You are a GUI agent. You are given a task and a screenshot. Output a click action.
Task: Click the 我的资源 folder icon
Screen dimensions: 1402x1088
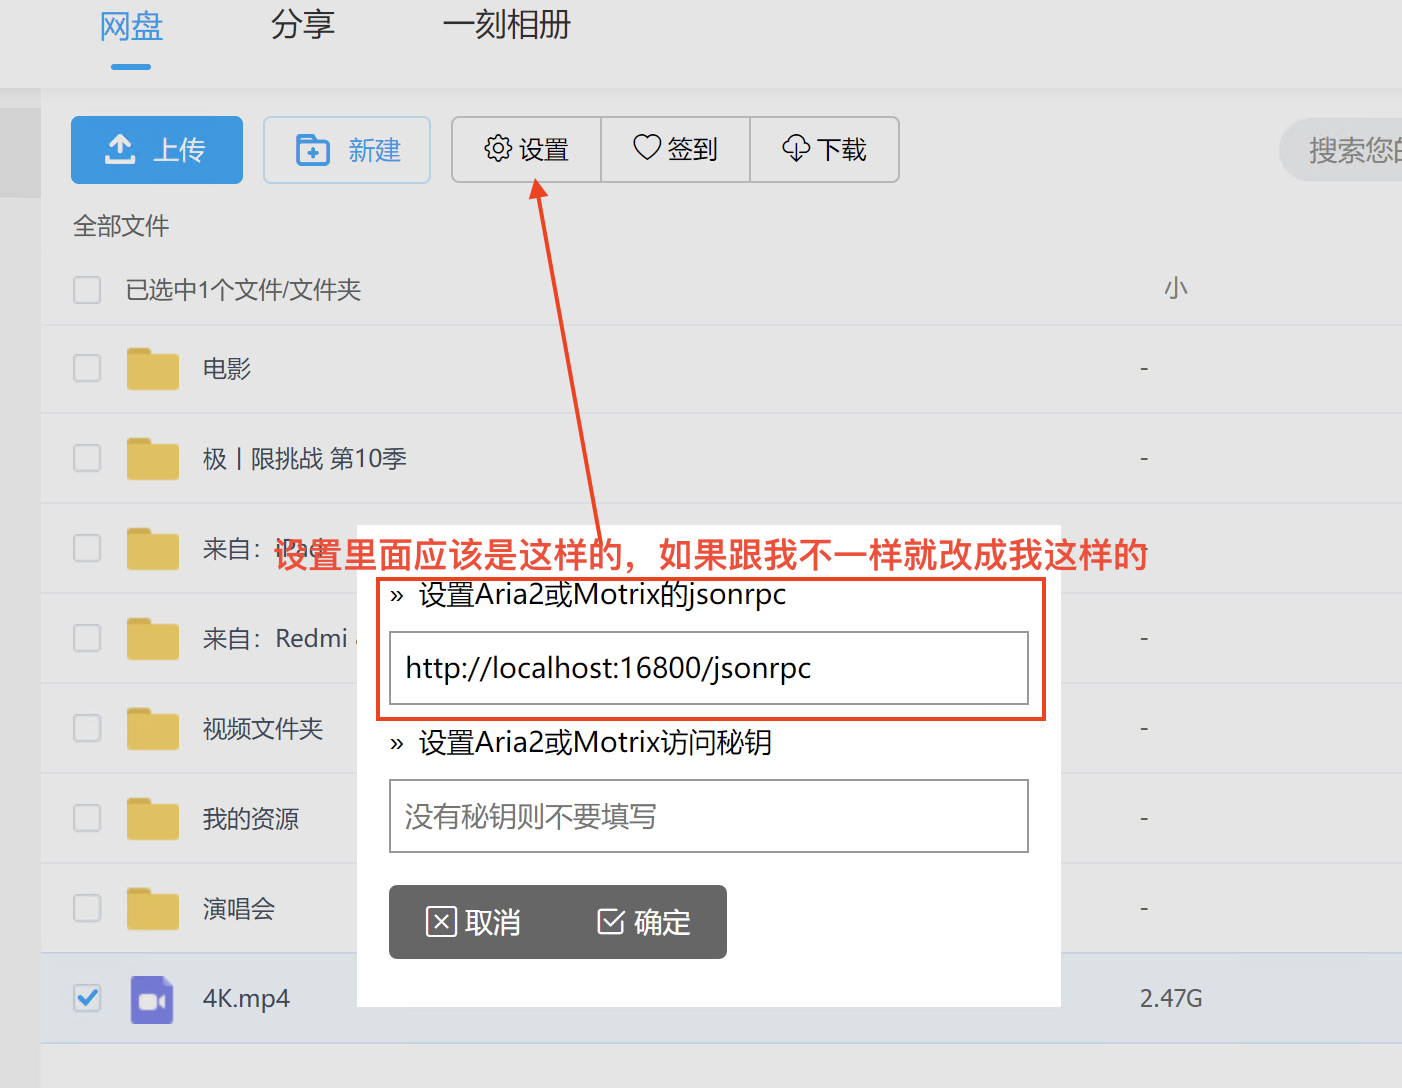(x=153, y=818)
